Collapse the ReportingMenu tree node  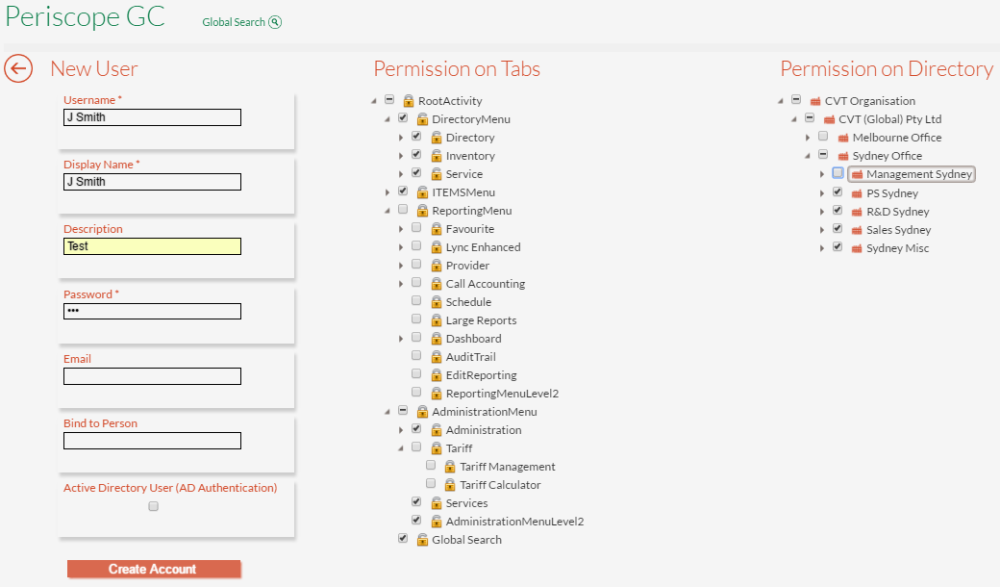click(387, 211)
